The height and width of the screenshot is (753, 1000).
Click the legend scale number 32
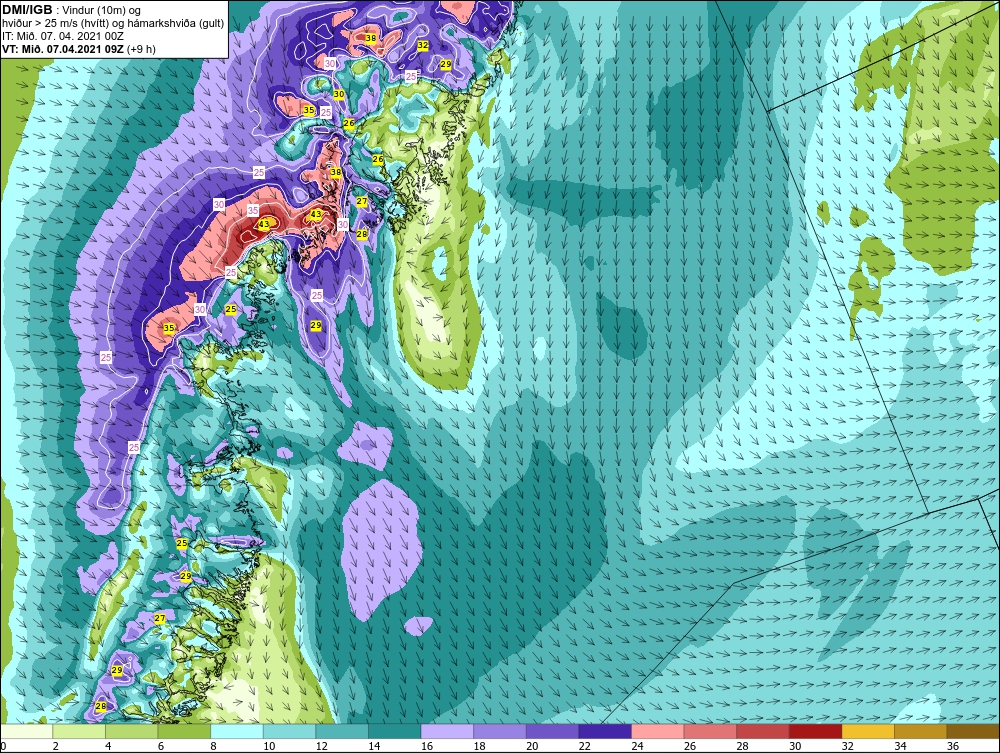coord(848,746)
